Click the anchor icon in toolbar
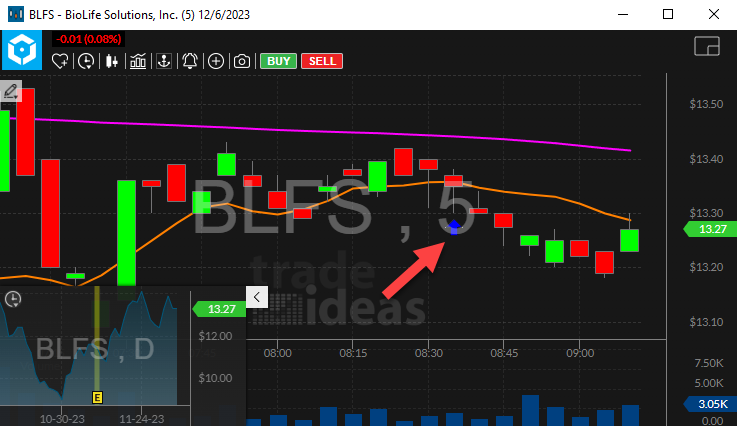The height and width of the screenshot is (426, 737). (x=164, y=61)
